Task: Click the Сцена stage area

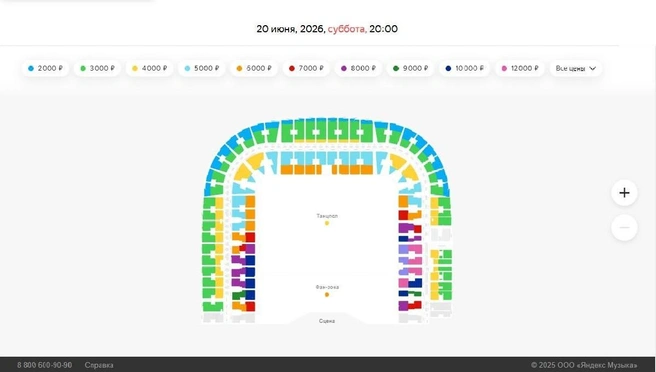Action: click(327, 318)
